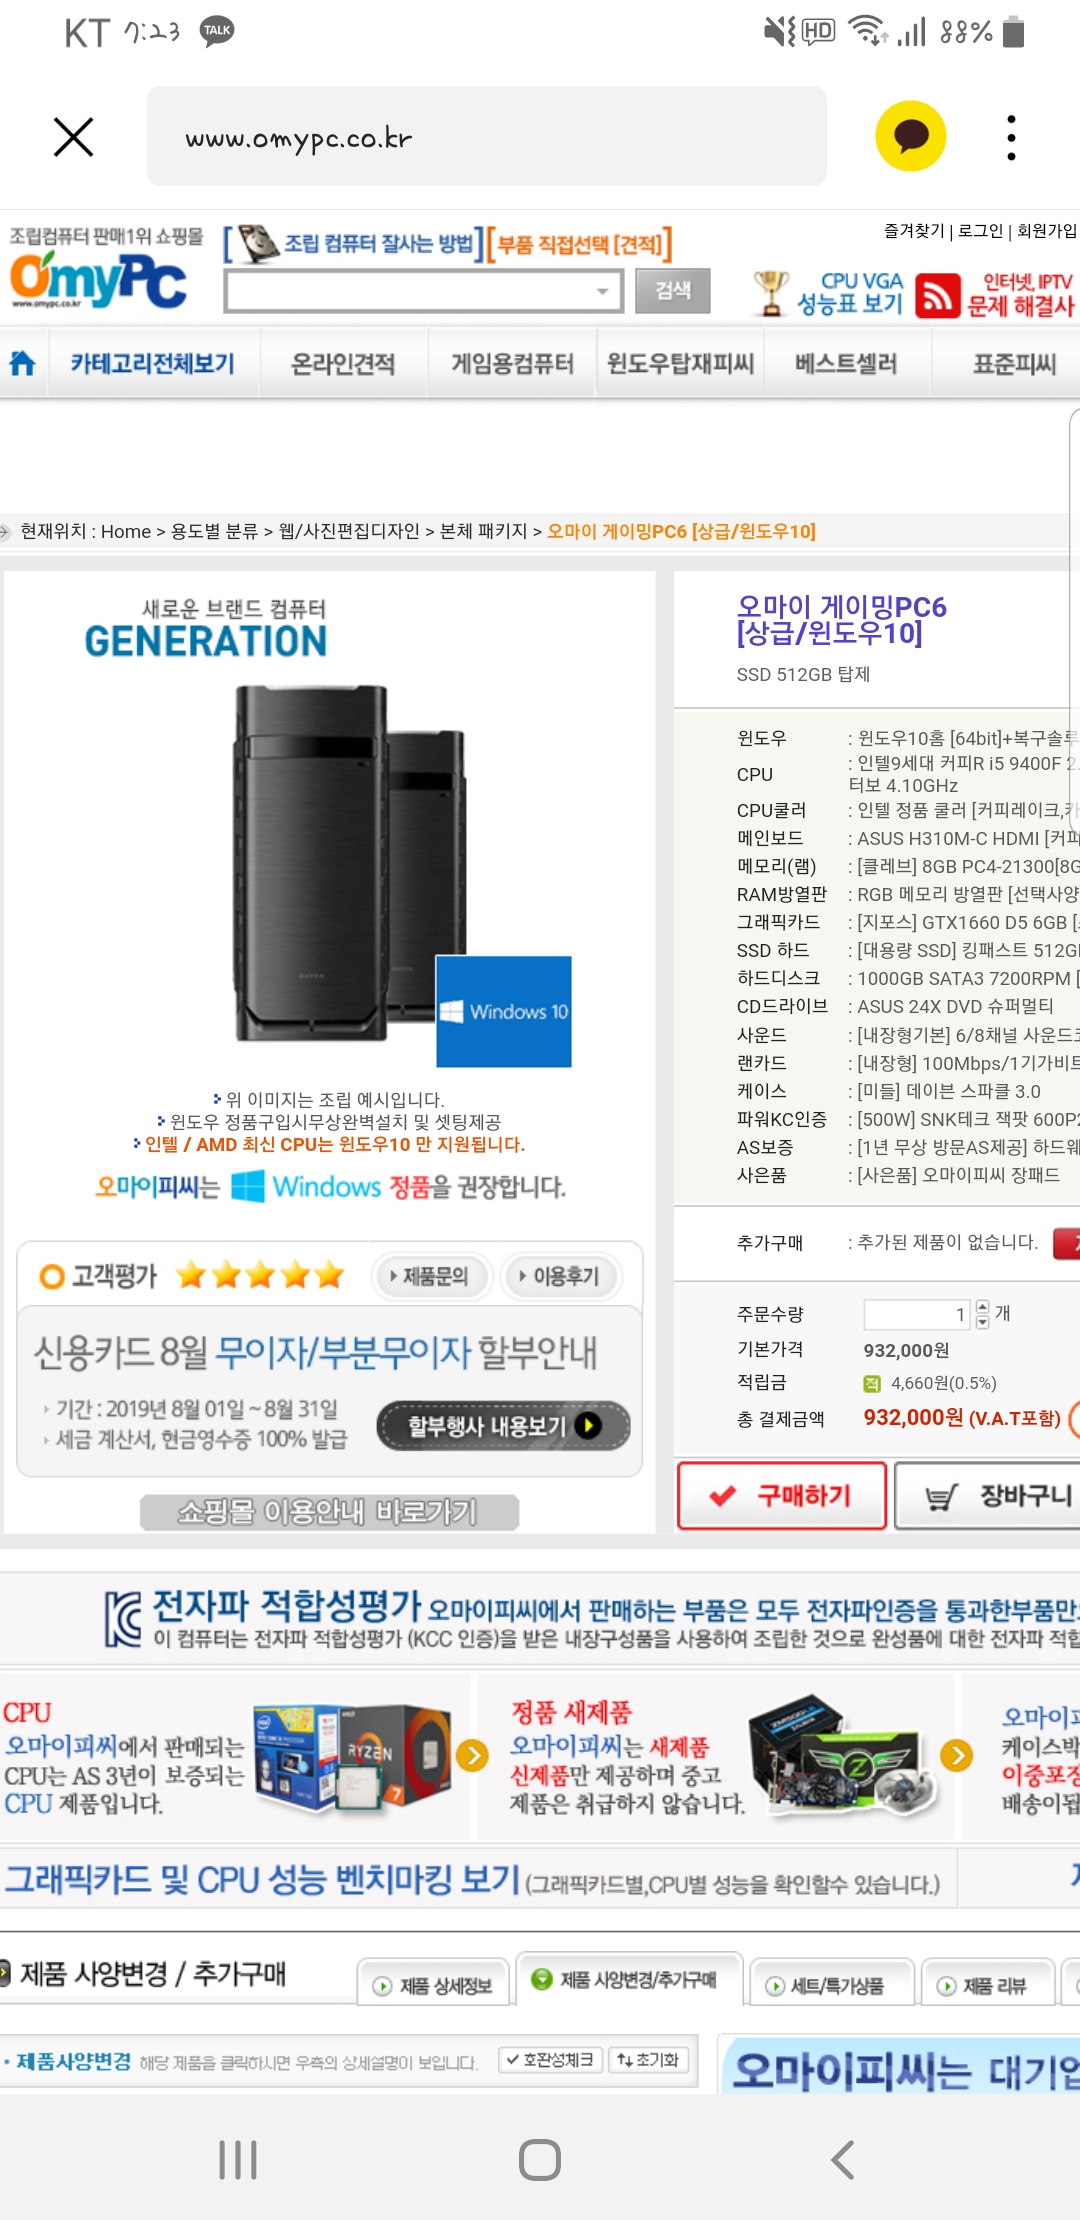Open 게임용컴퓨터 menu item
The width and height of the screenshot is (1080, 2220).
point(513,363)
